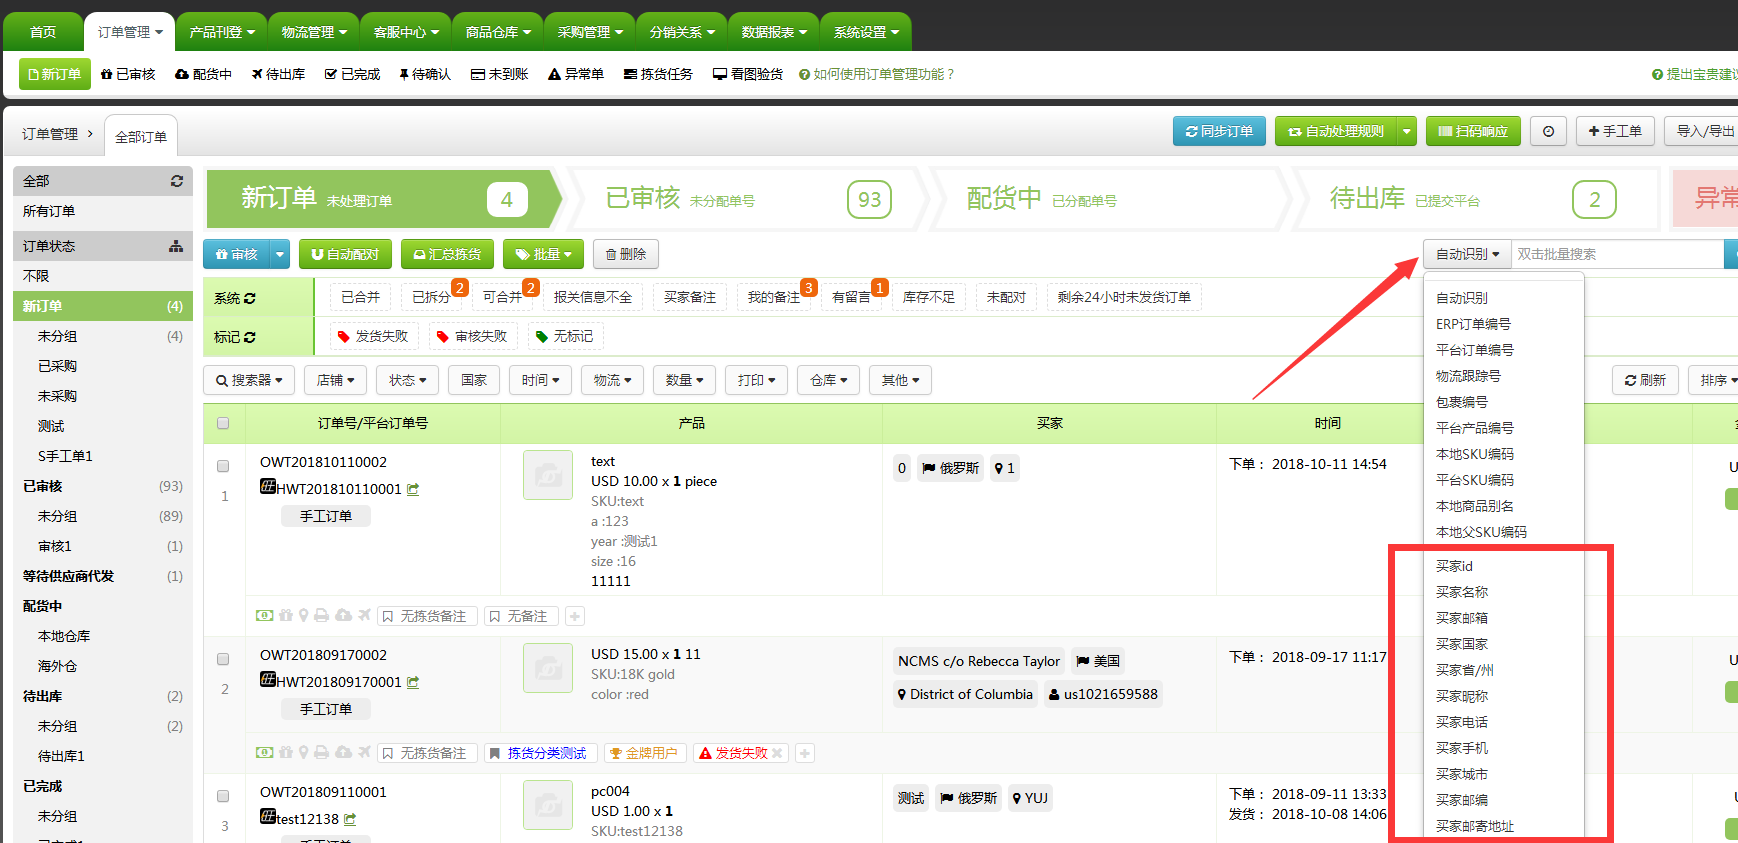The height and width of the screenshot is (843, 1738).
Task: Click gift icon under order OWT201809170002
Action: pyautogui.click(x=286, y=753)
